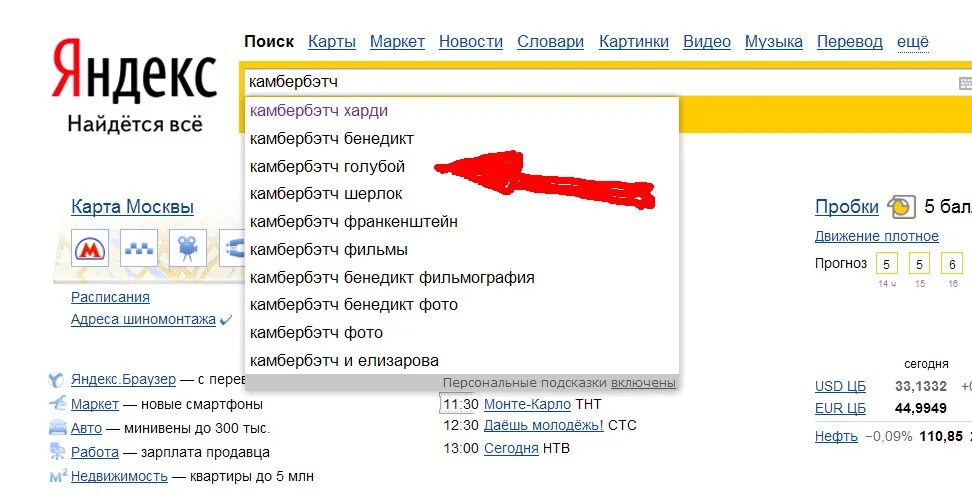This screenshot has width=972, height=499.
Task: Click the 16 hour forecast box showing 6
Action: coord(952,264)
